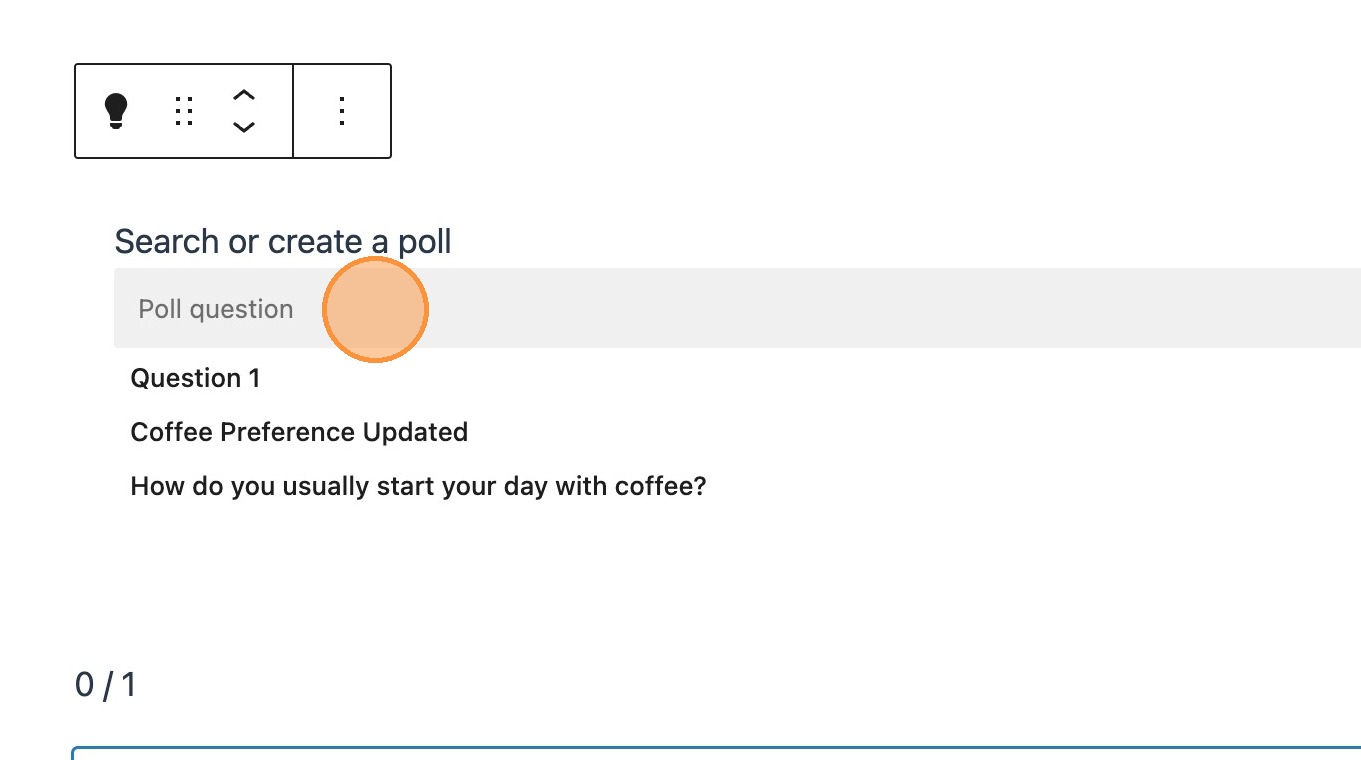Open the existing coffee preference poll entry
This screenshot has height=760, width=1361.
[299, 432]
